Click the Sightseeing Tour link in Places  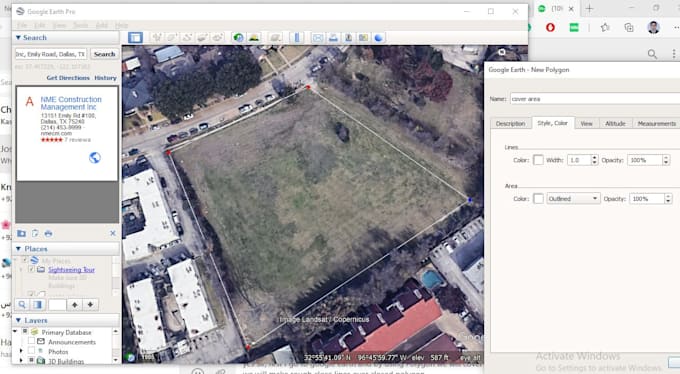coord(71,269)
